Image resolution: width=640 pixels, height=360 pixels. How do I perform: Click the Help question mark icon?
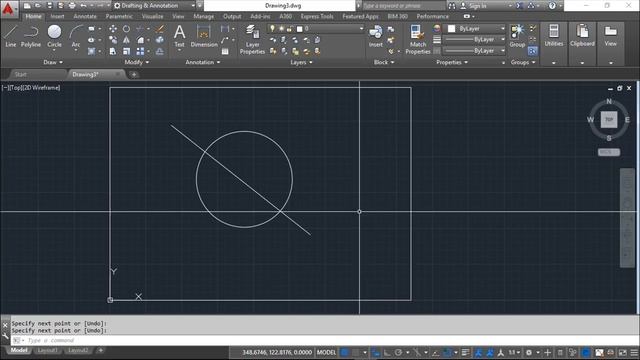pyautogui.click(x=552, y=6)
